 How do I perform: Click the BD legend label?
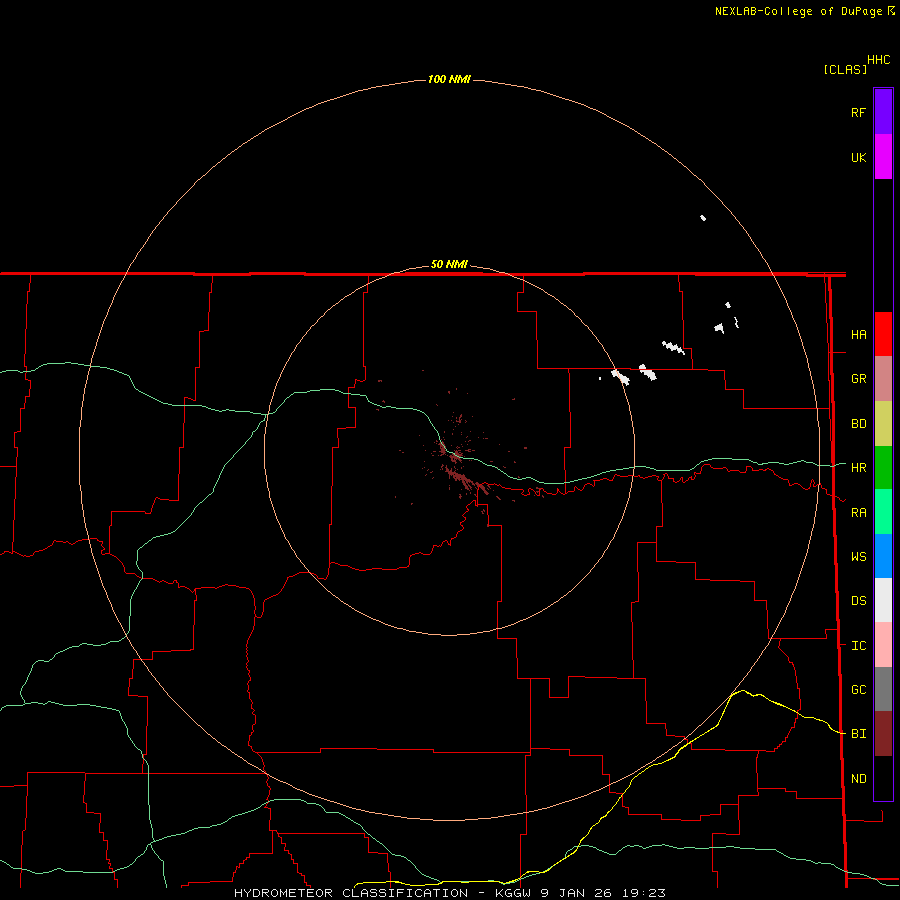(x=858, y=424)
